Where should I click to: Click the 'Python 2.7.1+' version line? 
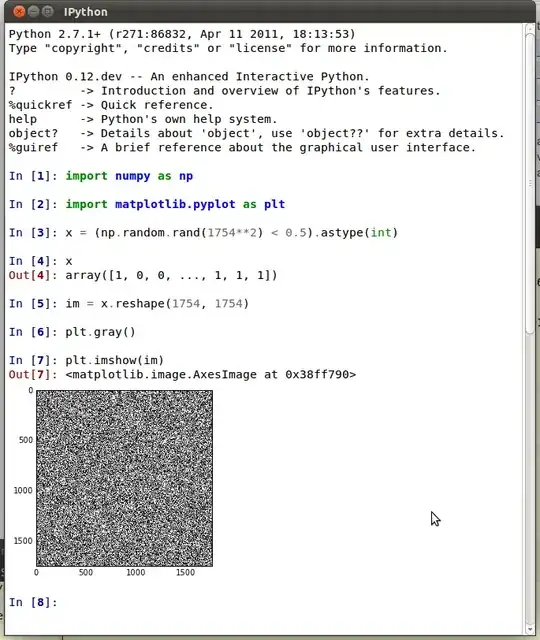[182, 34]
